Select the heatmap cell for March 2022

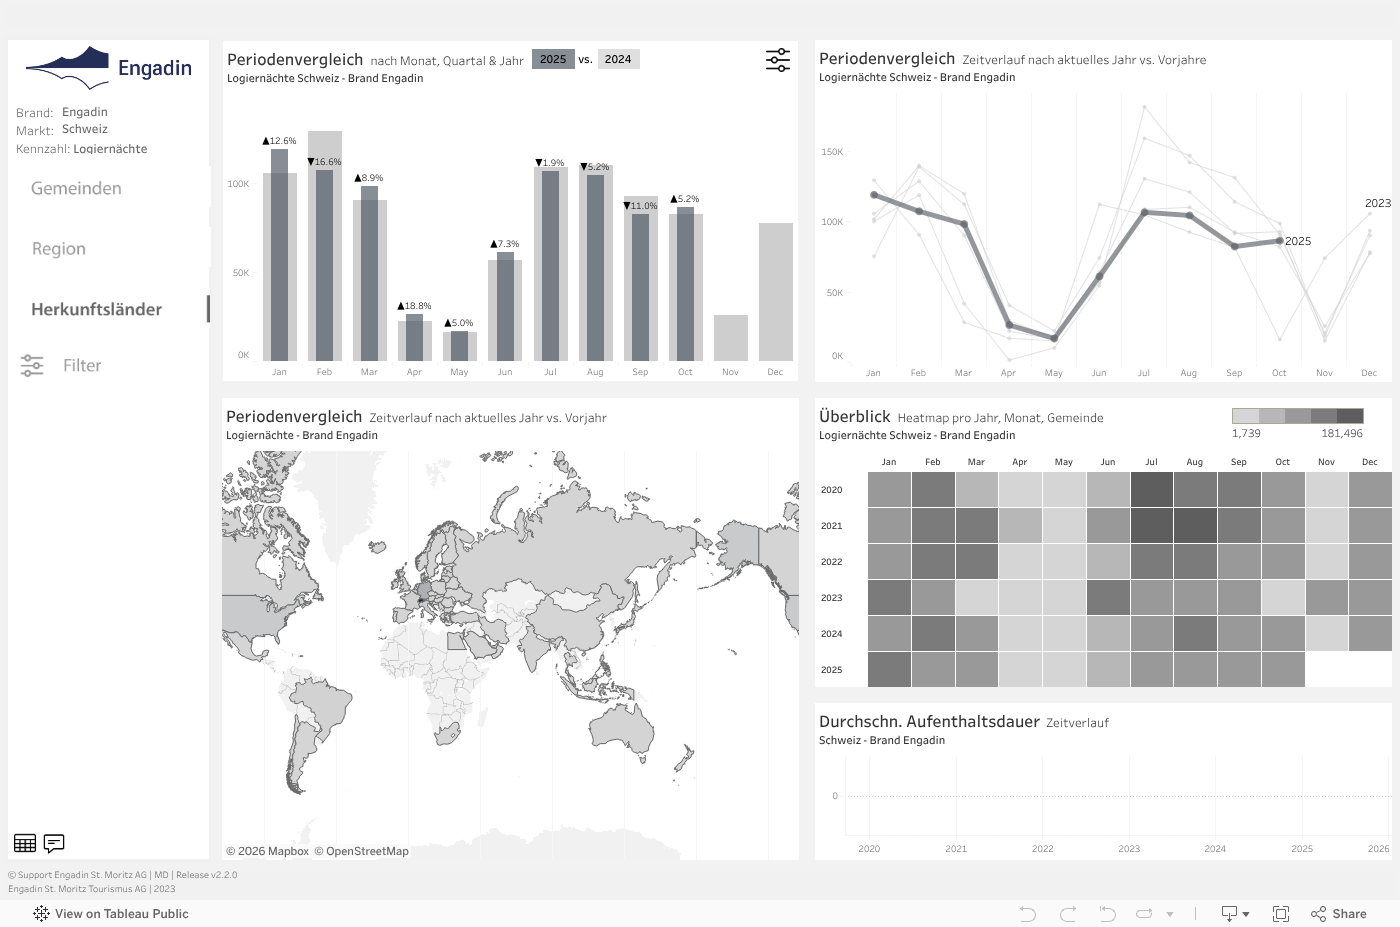[977, 562]
